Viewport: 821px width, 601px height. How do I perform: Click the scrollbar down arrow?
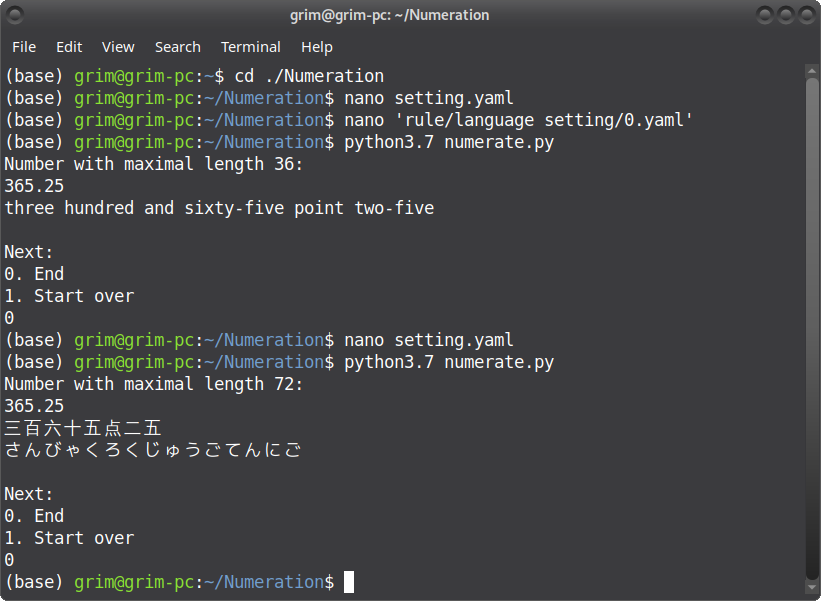click(812, 586)
